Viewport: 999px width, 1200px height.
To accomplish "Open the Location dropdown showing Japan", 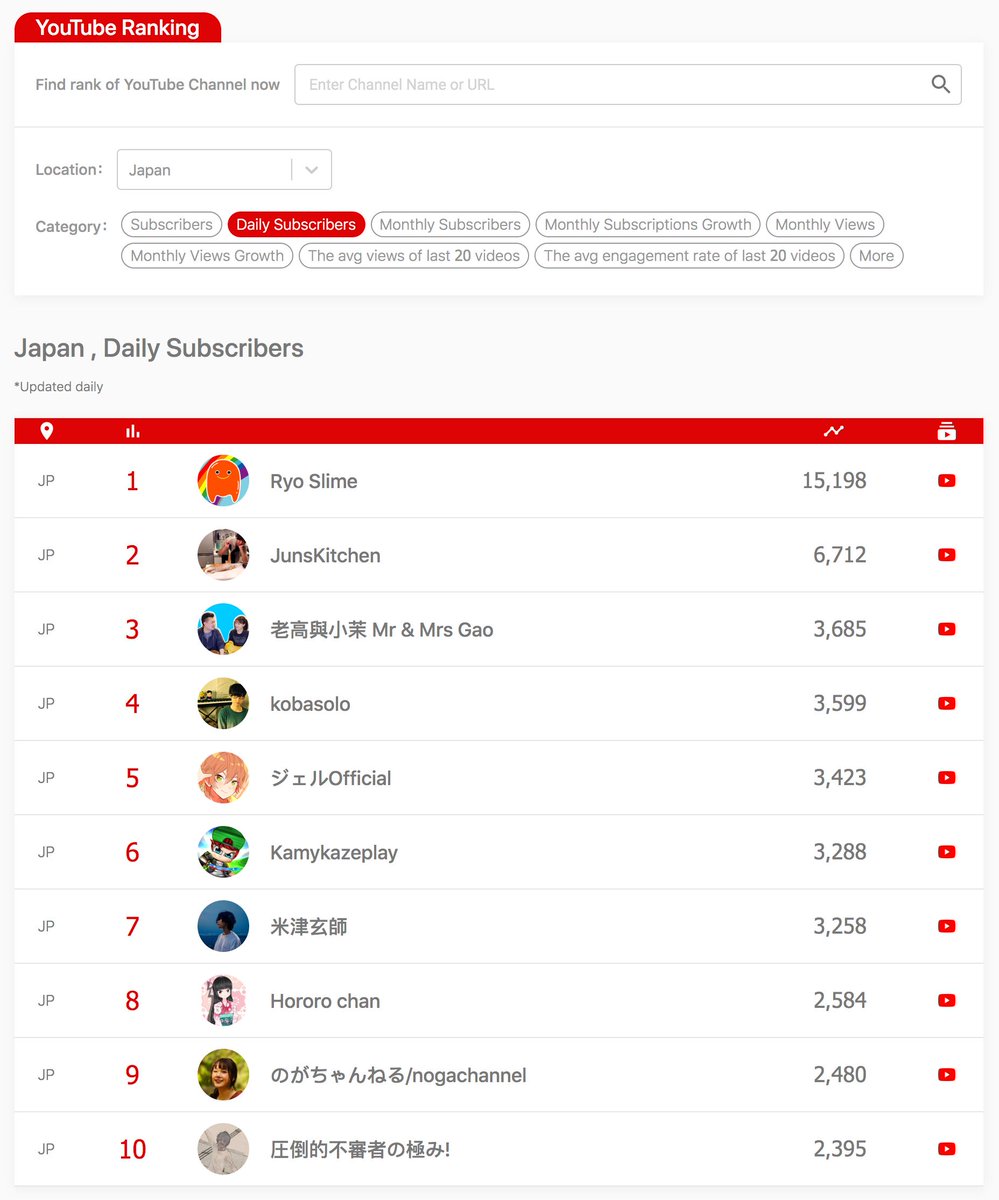I will click(224, 170).
